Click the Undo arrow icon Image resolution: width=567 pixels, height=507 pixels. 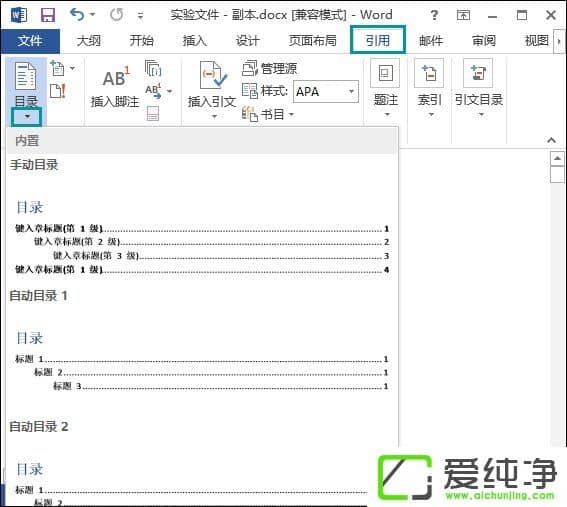click(77, 15)
